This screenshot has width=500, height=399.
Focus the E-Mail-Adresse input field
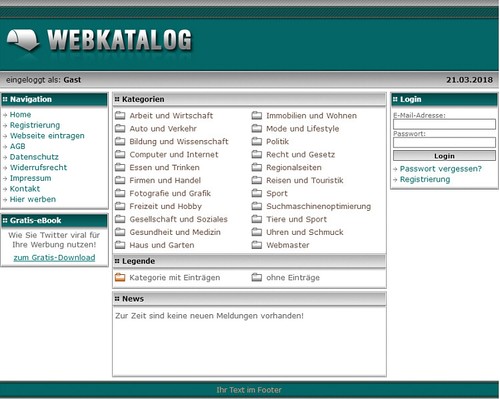point(444,124)
